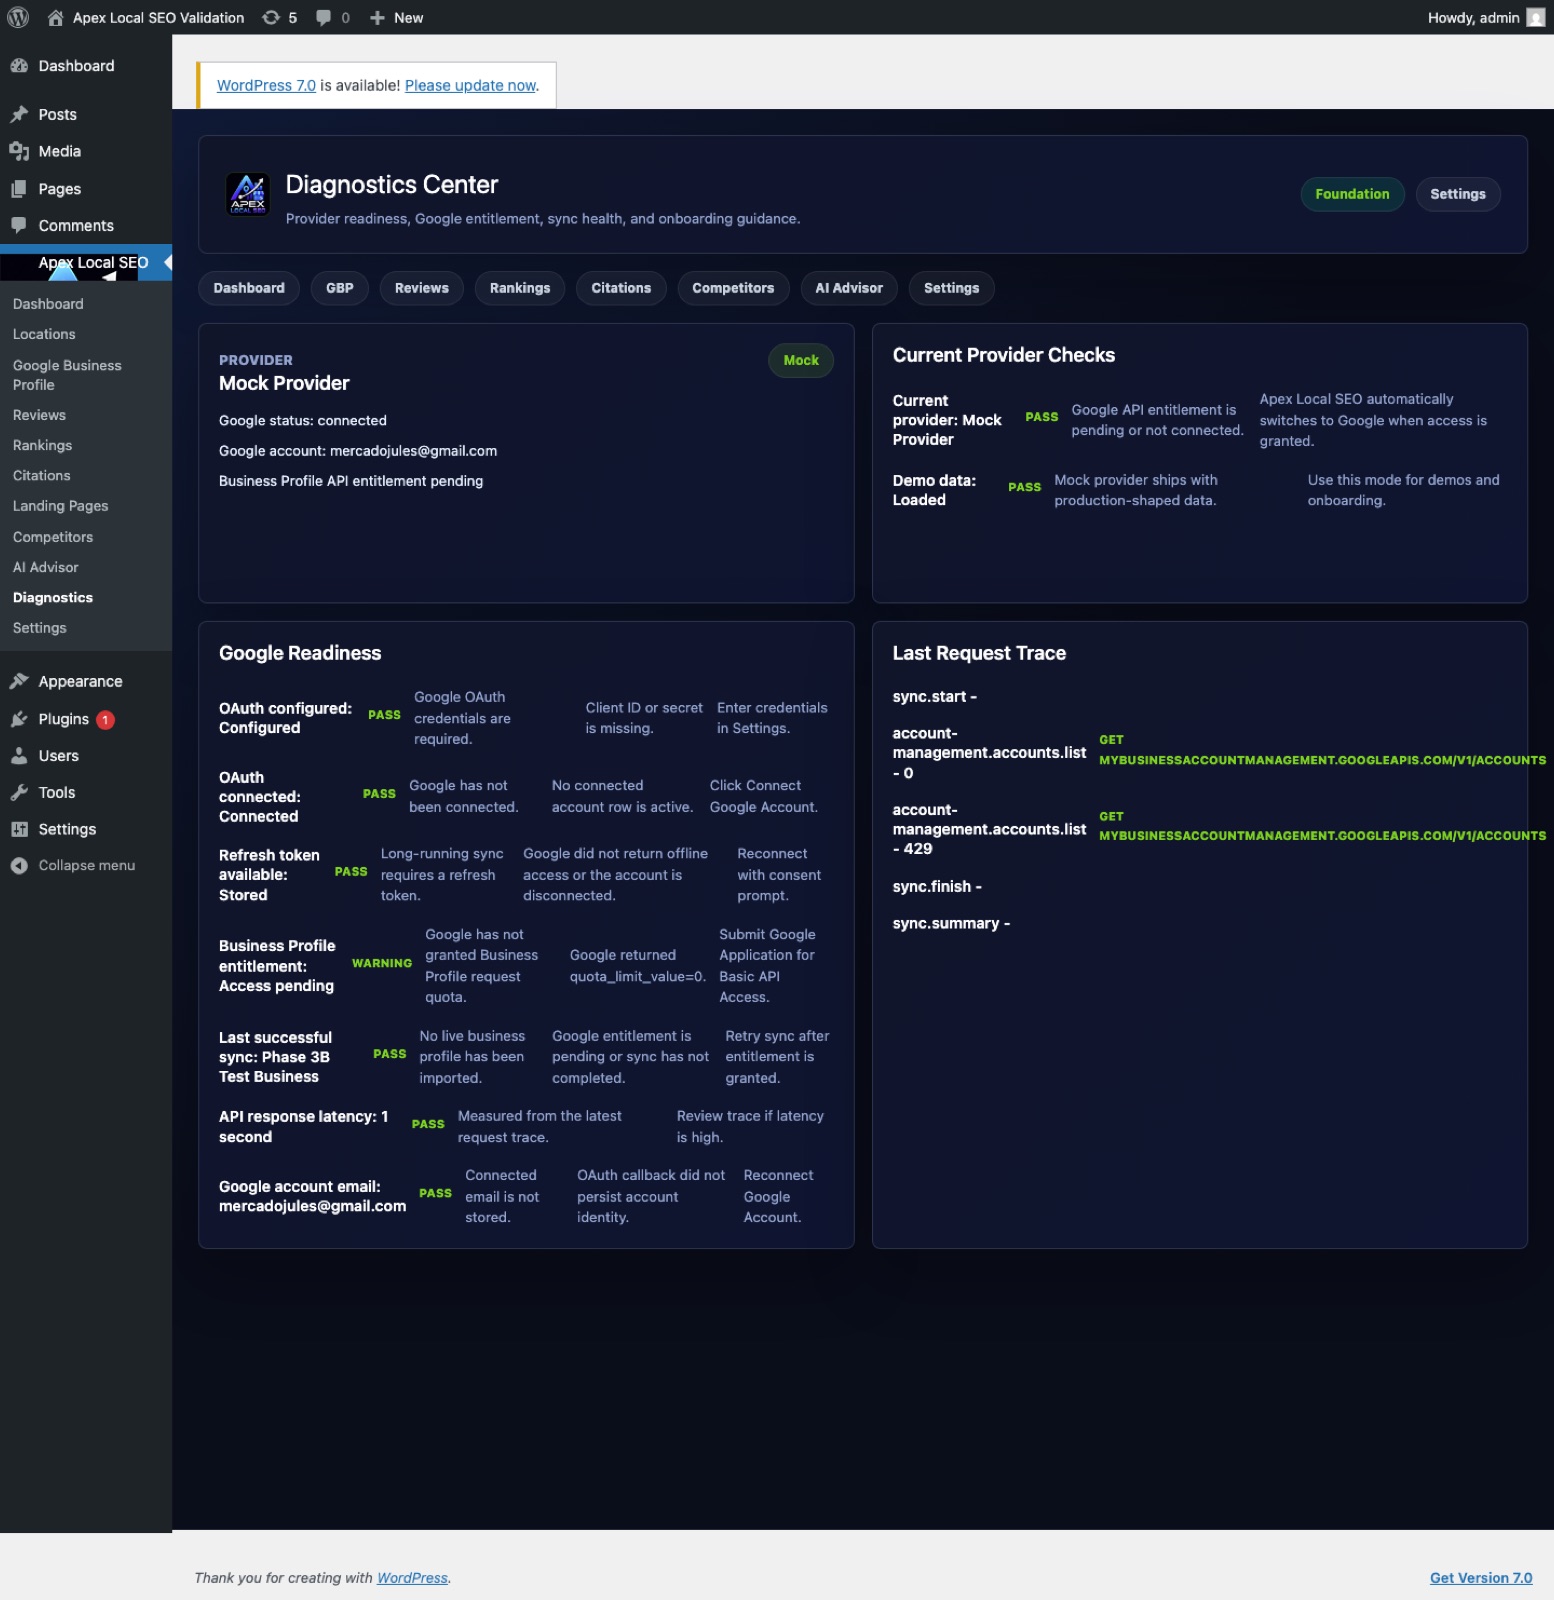Image resolution: width=1554 pixels, height=1600 pixels.
Task: Click the New content plus icon
Action: (377, 17)
